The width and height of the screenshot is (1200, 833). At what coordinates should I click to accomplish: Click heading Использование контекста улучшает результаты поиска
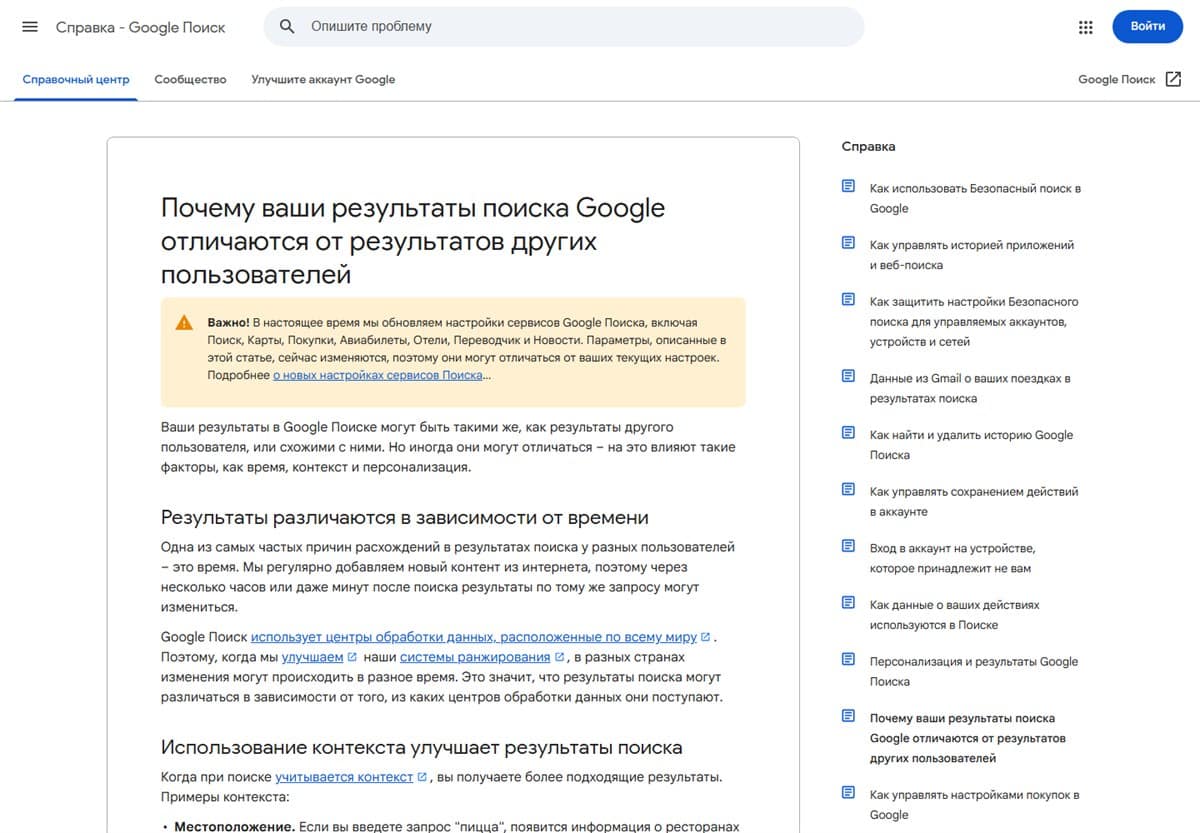[x=422, y=747]
